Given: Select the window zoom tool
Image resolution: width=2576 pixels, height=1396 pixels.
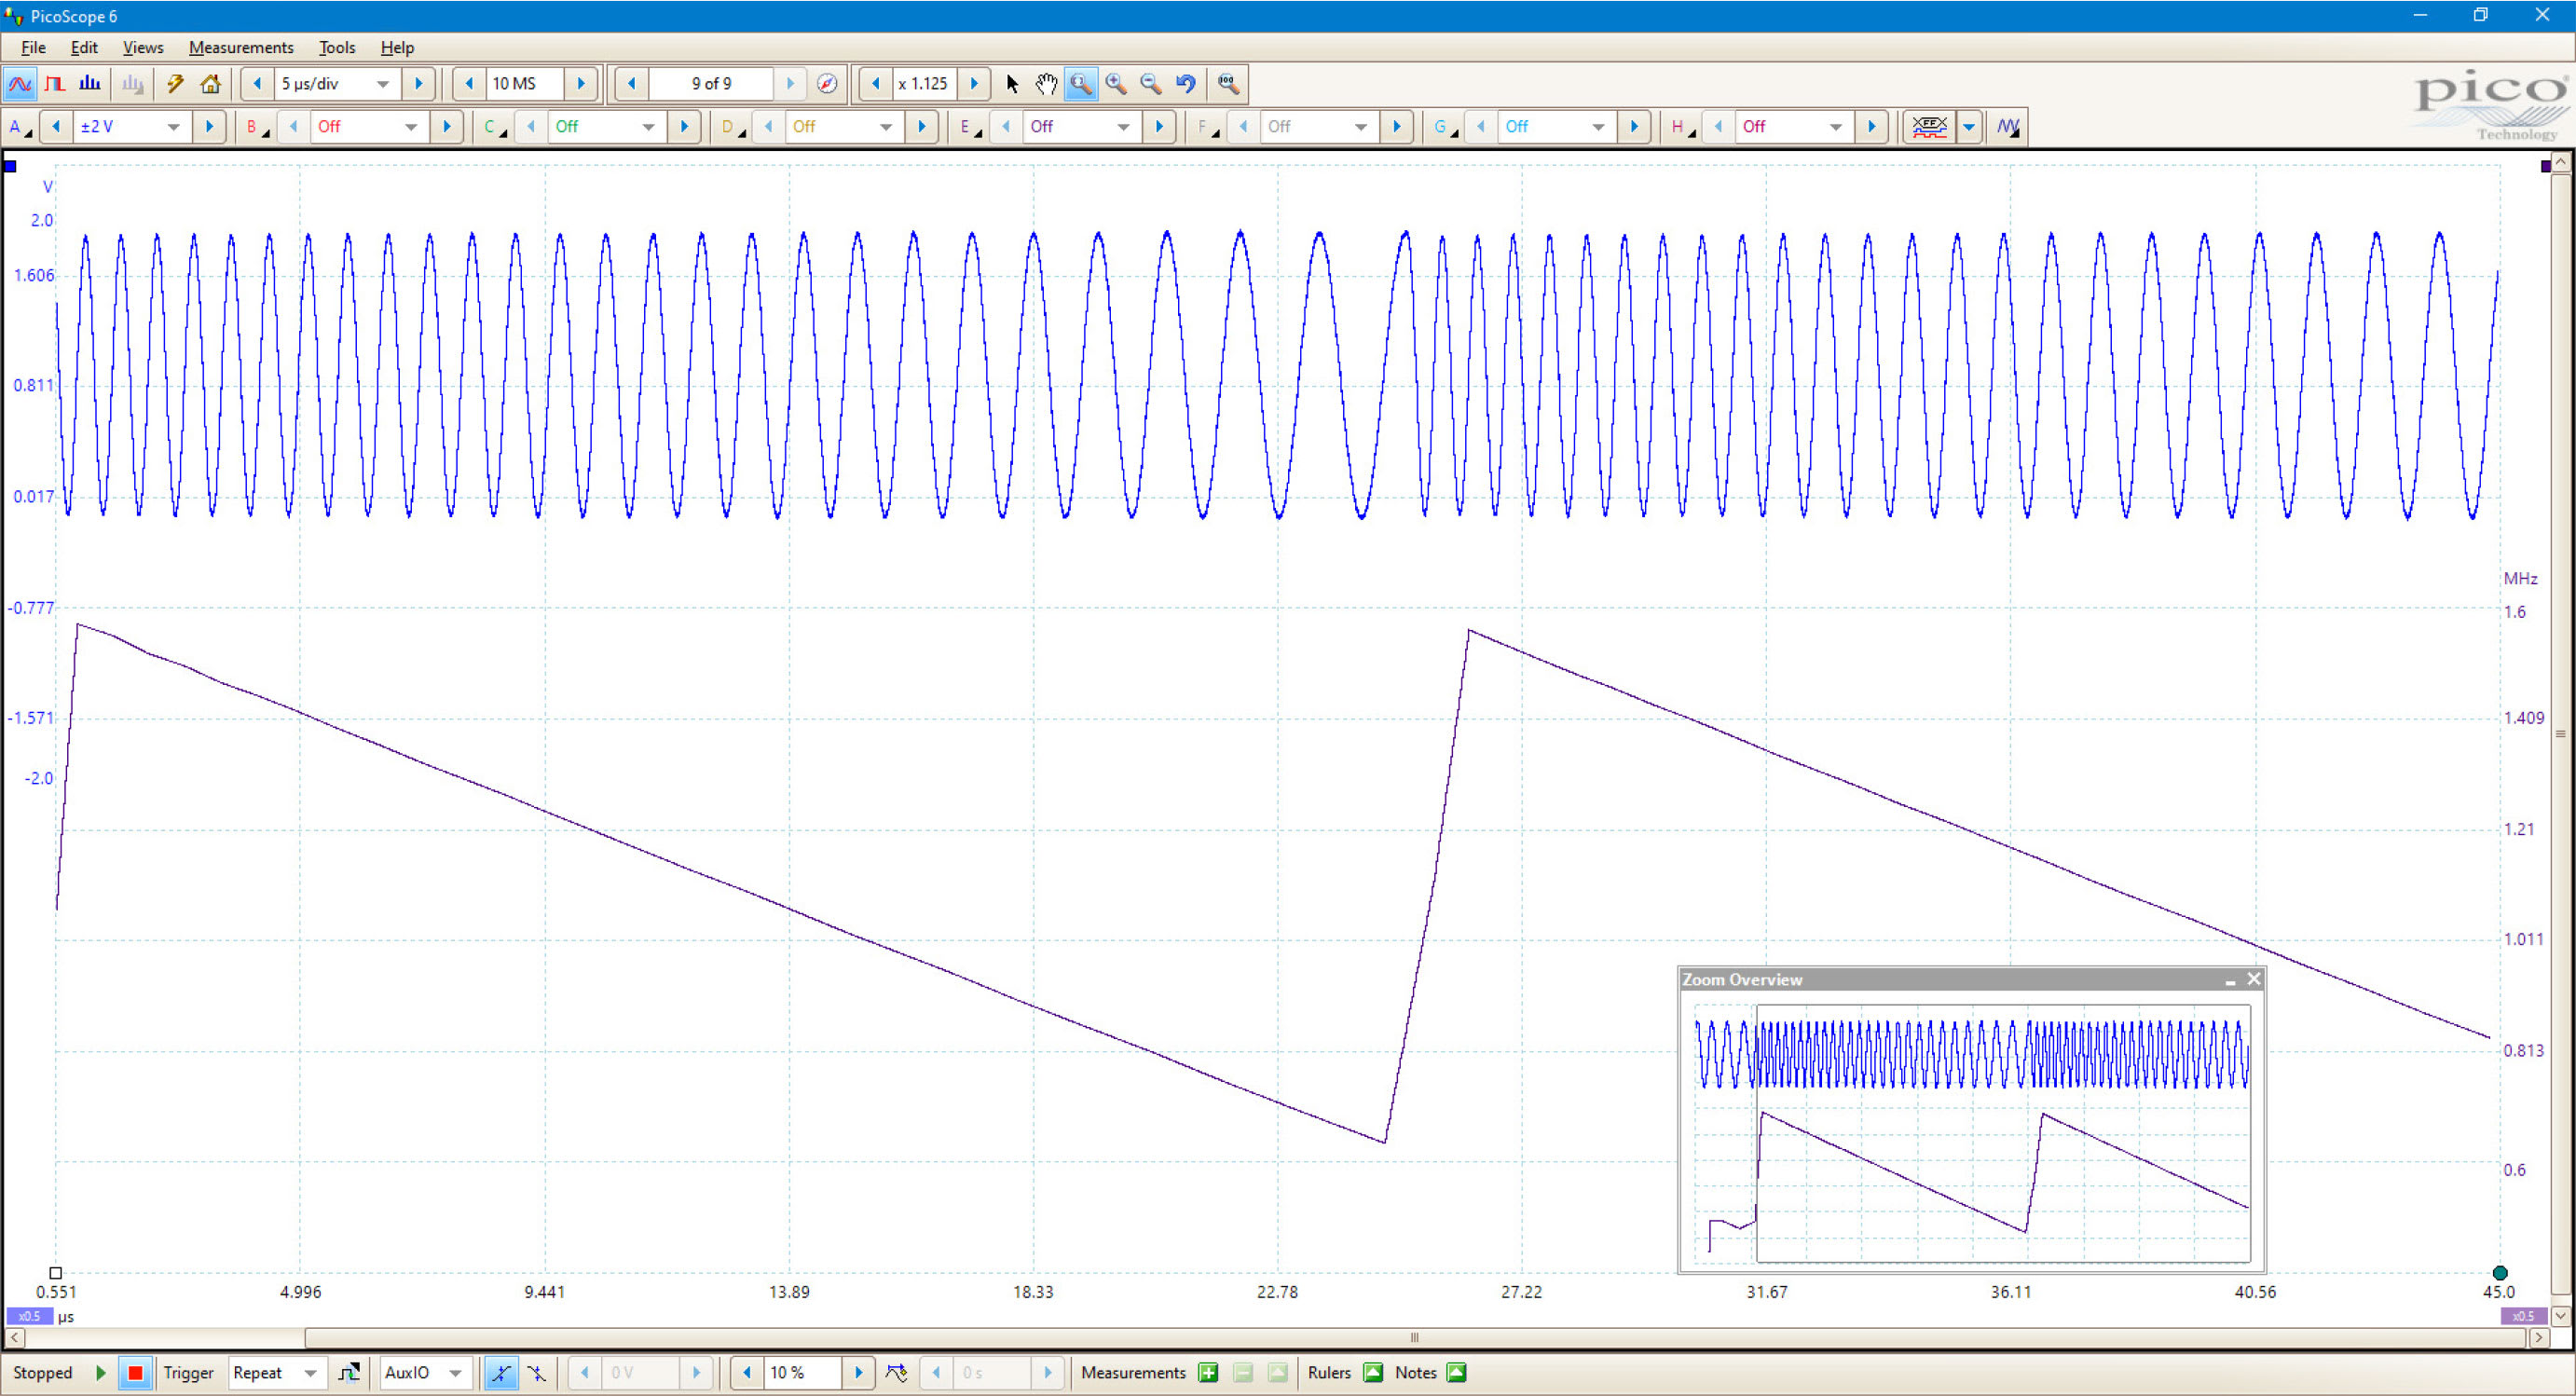Looking at the screenshot, I should tap(1081, 84).
